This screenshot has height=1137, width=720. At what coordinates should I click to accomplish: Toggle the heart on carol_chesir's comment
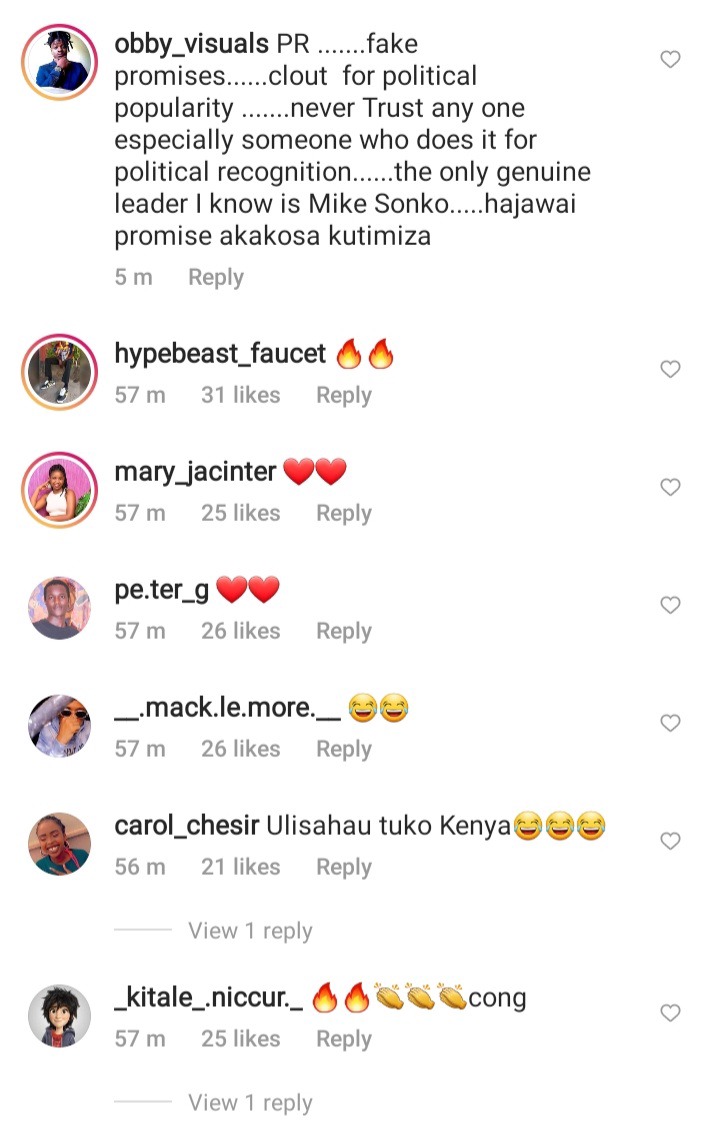pyautogui.click(x=670, y=840)
